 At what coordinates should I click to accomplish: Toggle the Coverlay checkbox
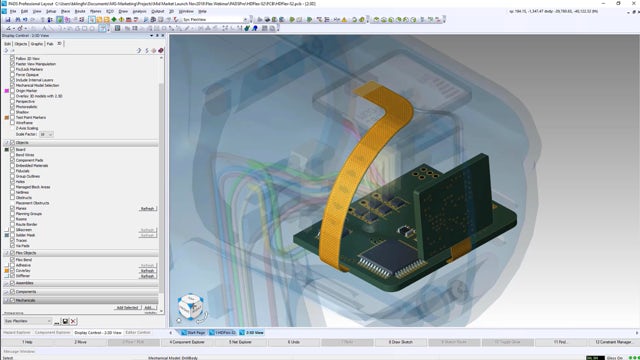coord(12,270)
